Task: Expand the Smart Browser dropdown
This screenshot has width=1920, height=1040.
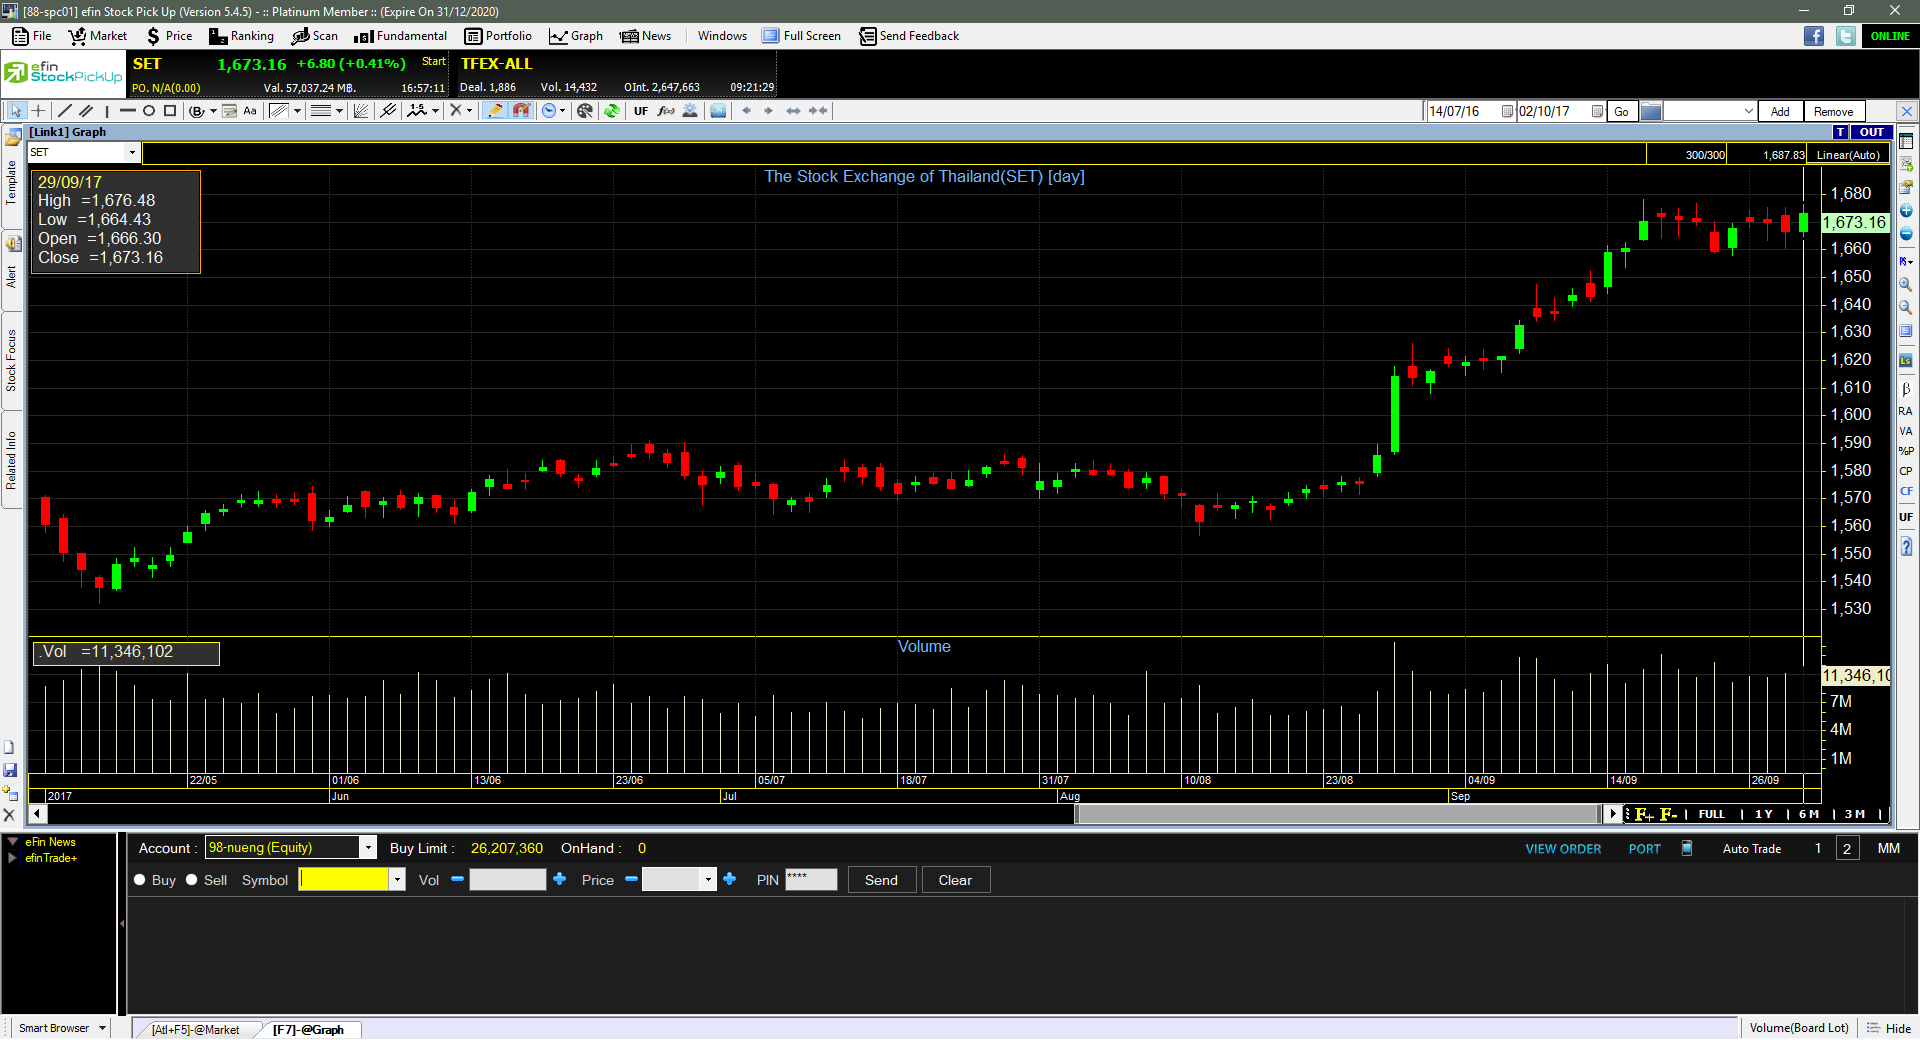Action: pos(102,1028)
